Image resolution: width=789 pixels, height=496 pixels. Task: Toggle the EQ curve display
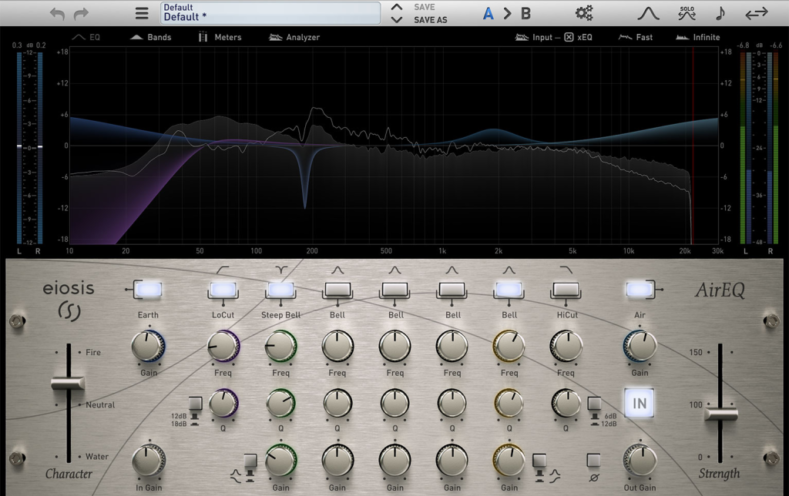(87, 37)
